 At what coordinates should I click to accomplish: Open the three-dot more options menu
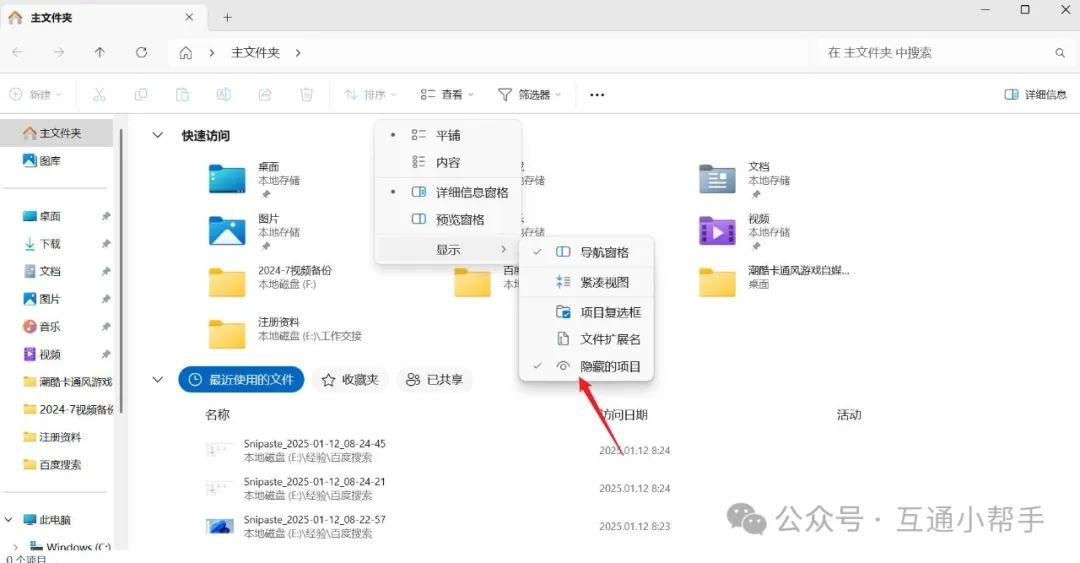(597, 94)
